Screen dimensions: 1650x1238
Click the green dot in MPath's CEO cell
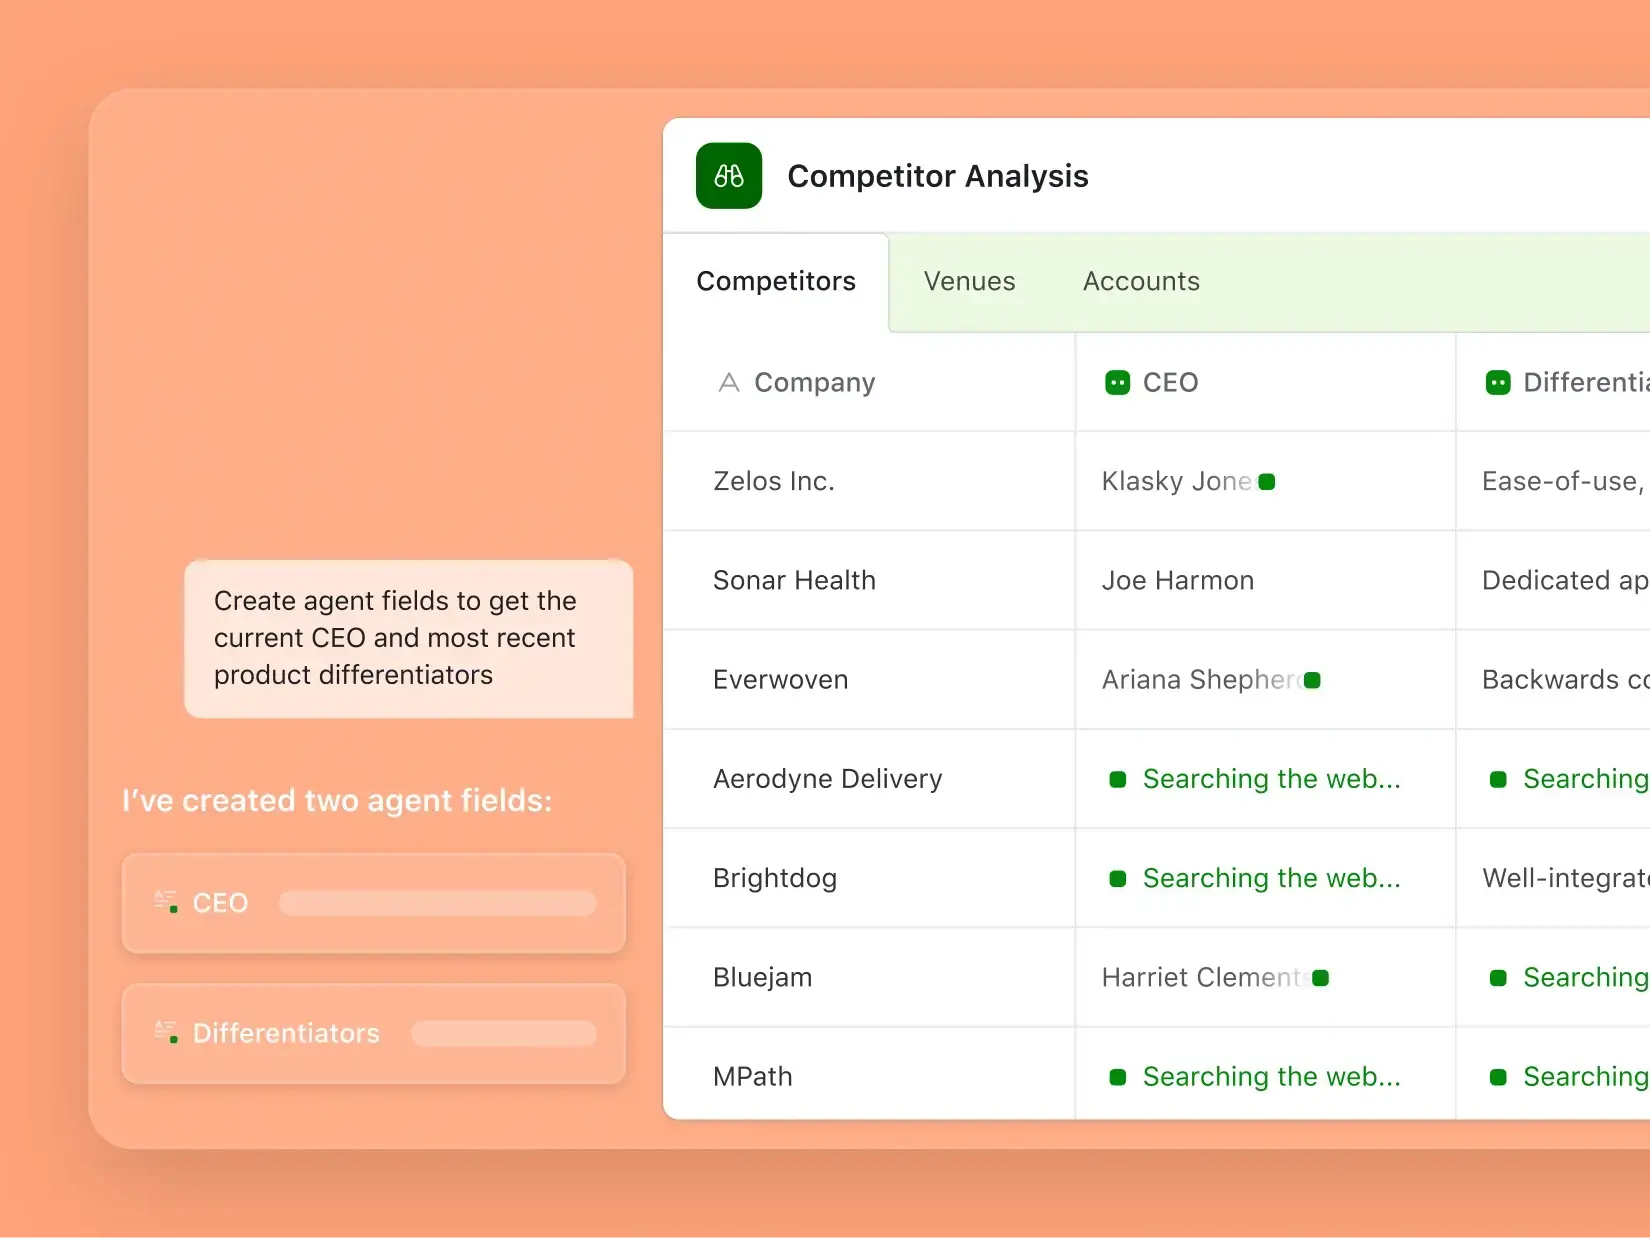point(1118,1076)
